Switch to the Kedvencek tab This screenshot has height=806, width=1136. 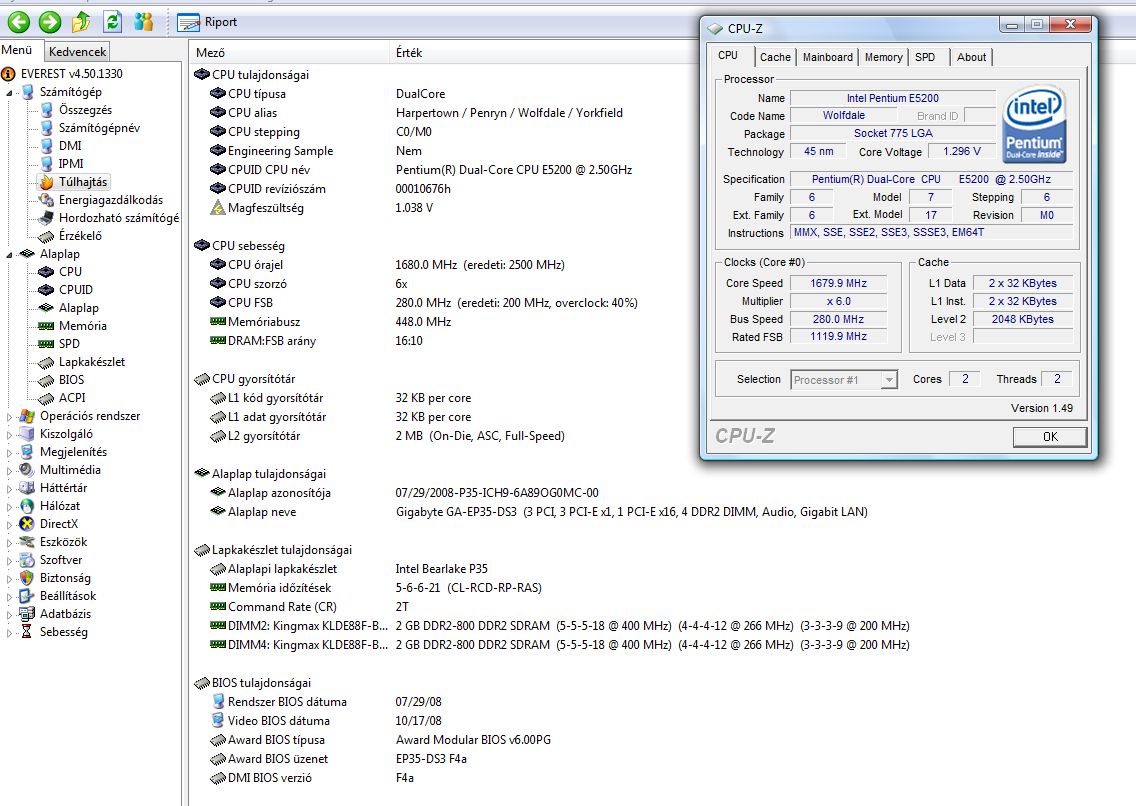pos(78,51)
